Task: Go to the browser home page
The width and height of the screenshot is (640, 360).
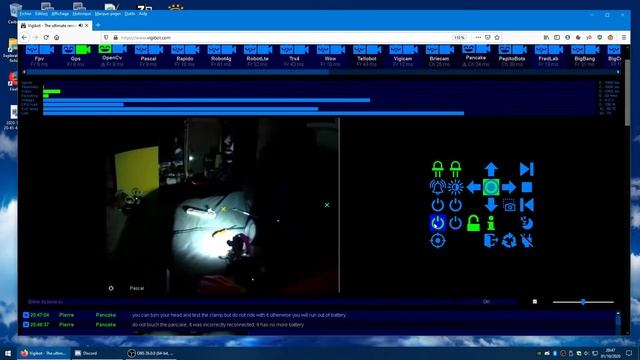Action: pos(57,38)
